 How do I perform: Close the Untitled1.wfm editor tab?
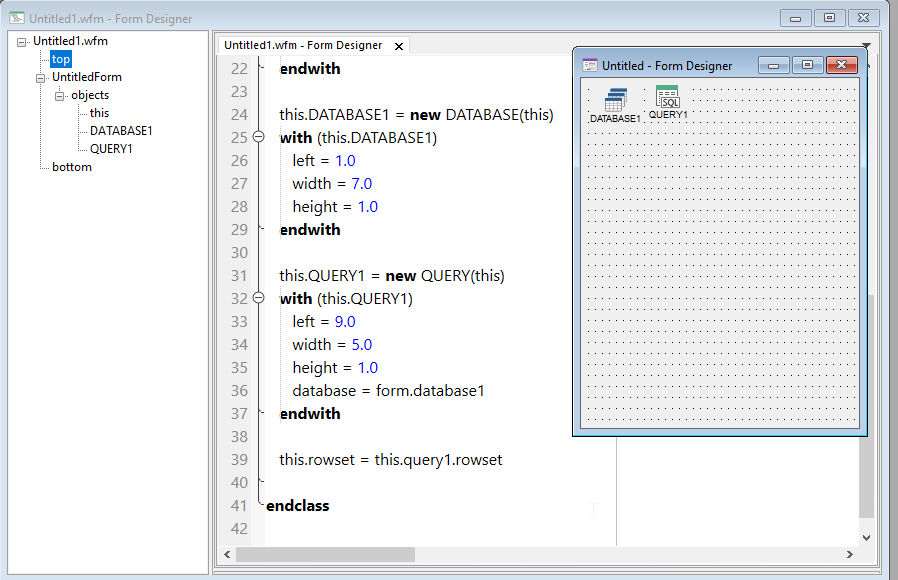[x=399, y=46]
